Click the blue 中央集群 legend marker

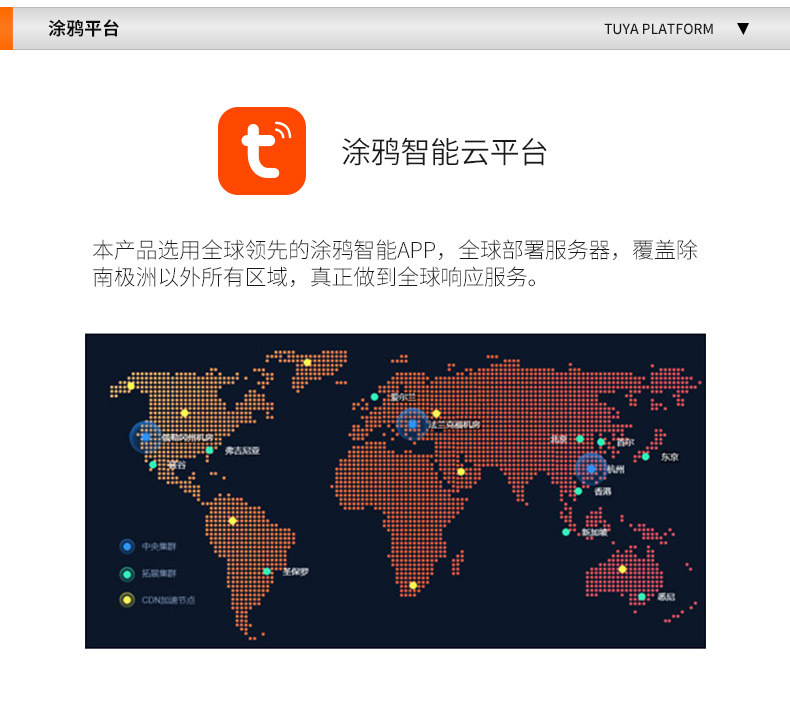tap(127, 546)
